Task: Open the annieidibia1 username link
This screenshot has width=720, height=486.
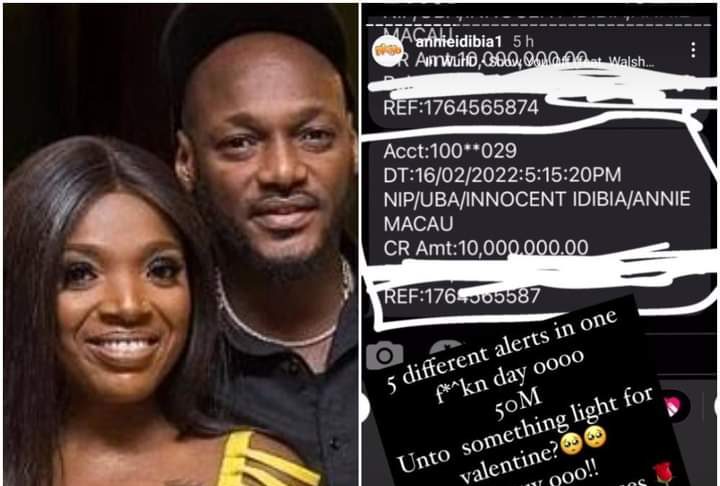Action: (459, 42)
